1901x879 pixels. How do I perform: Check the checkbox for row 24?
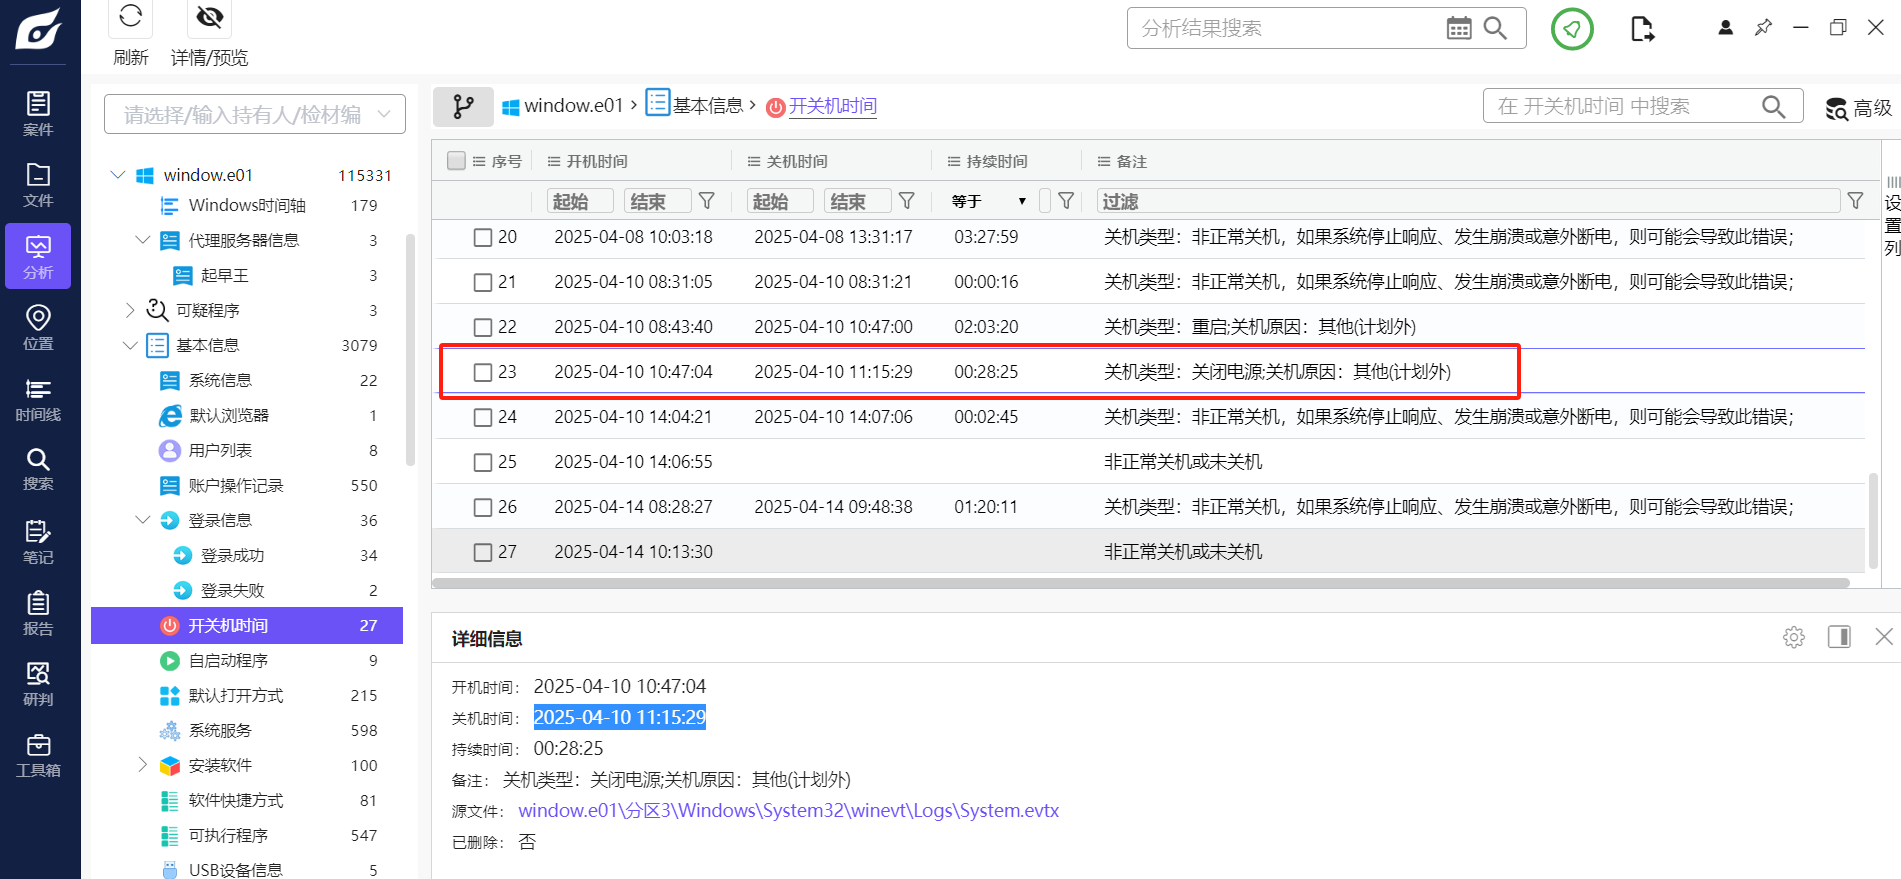(483, 417)
